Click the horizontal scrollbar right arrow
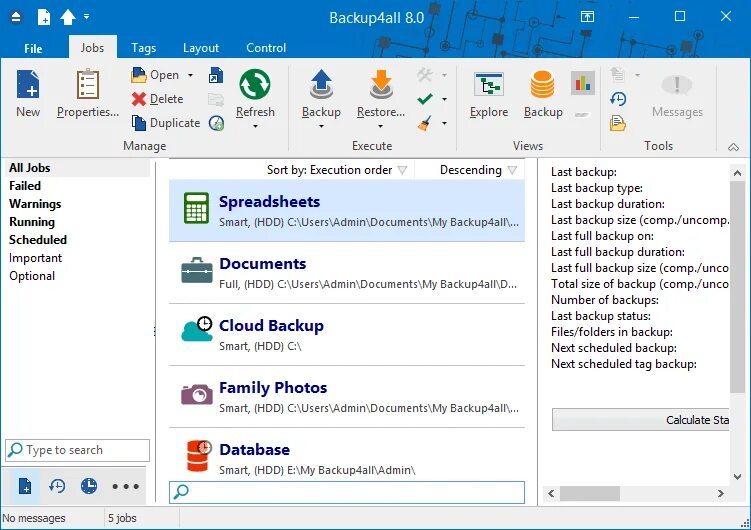751x530 pixels. click(x=720, y=493)
